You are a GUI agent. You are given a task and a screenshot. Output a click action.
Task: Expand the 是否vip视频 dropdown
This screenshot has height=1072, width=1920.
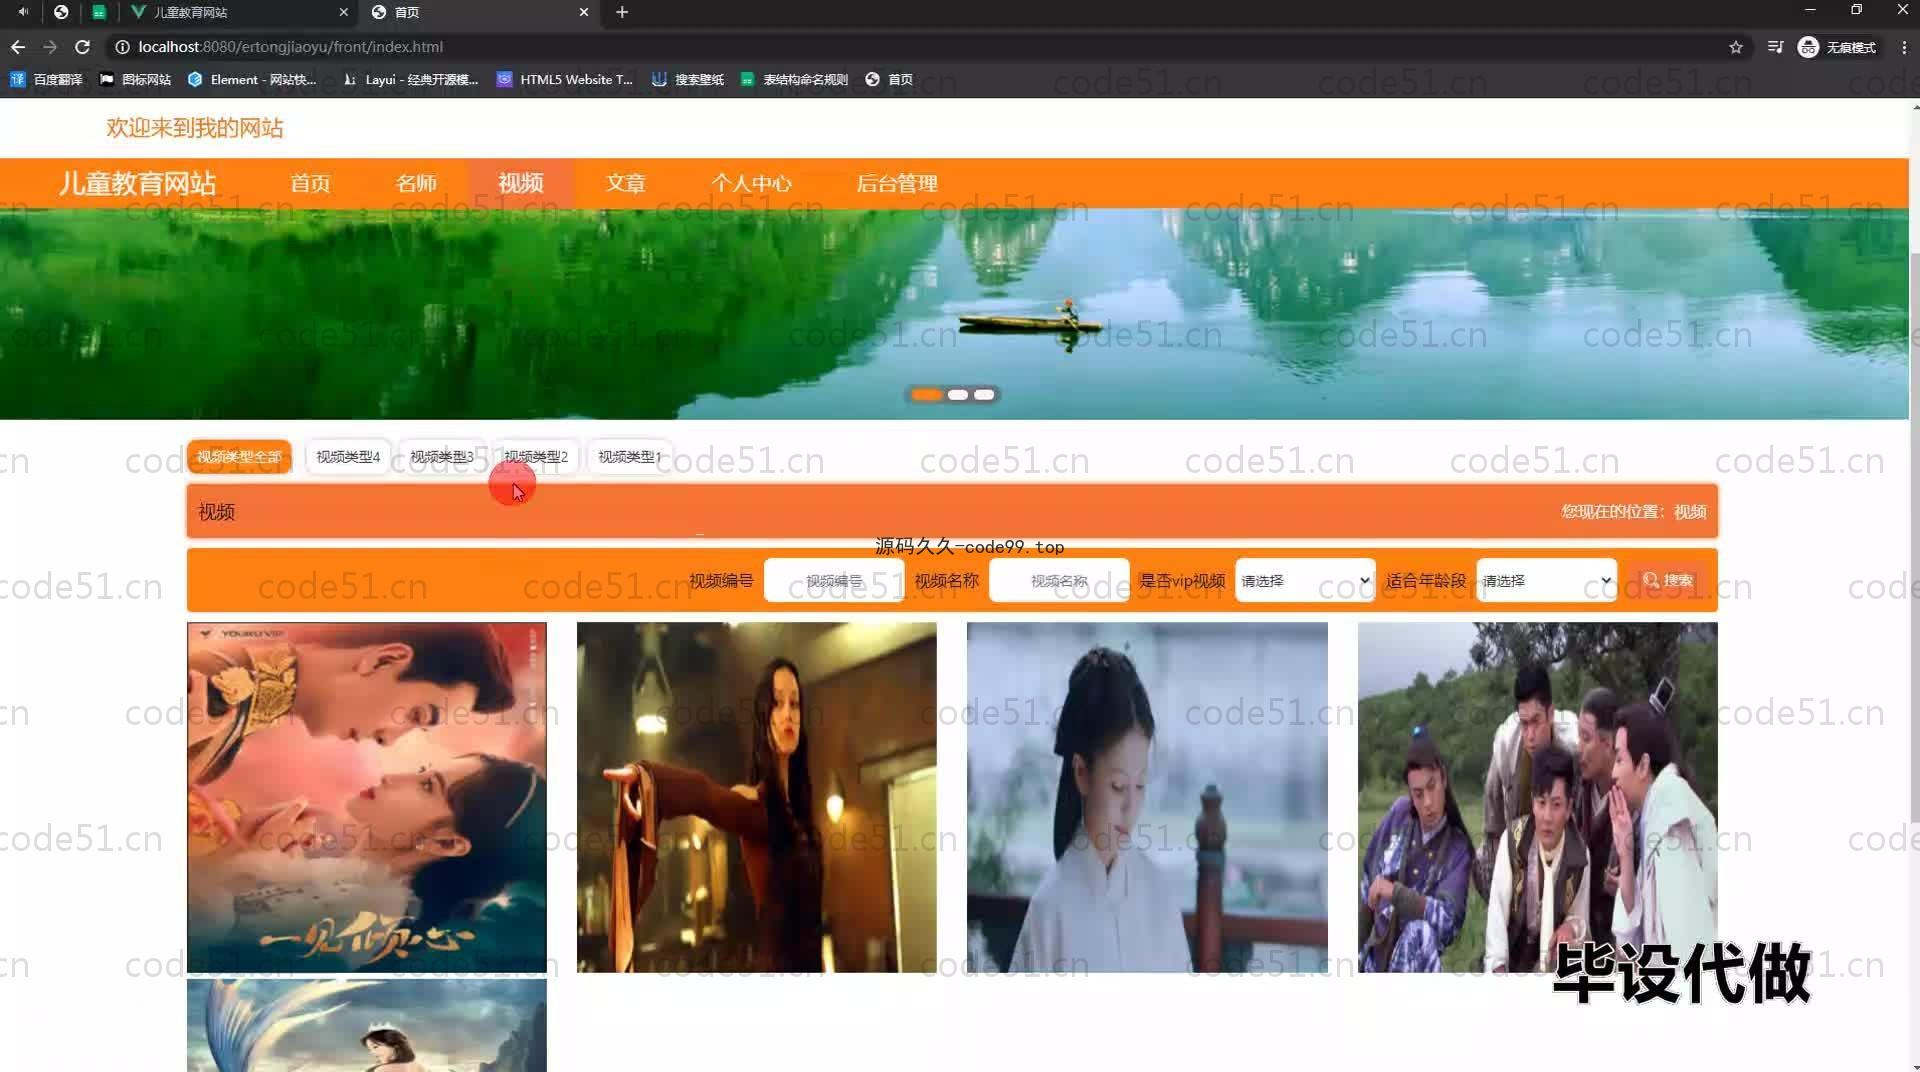(x=1305, y=581)
